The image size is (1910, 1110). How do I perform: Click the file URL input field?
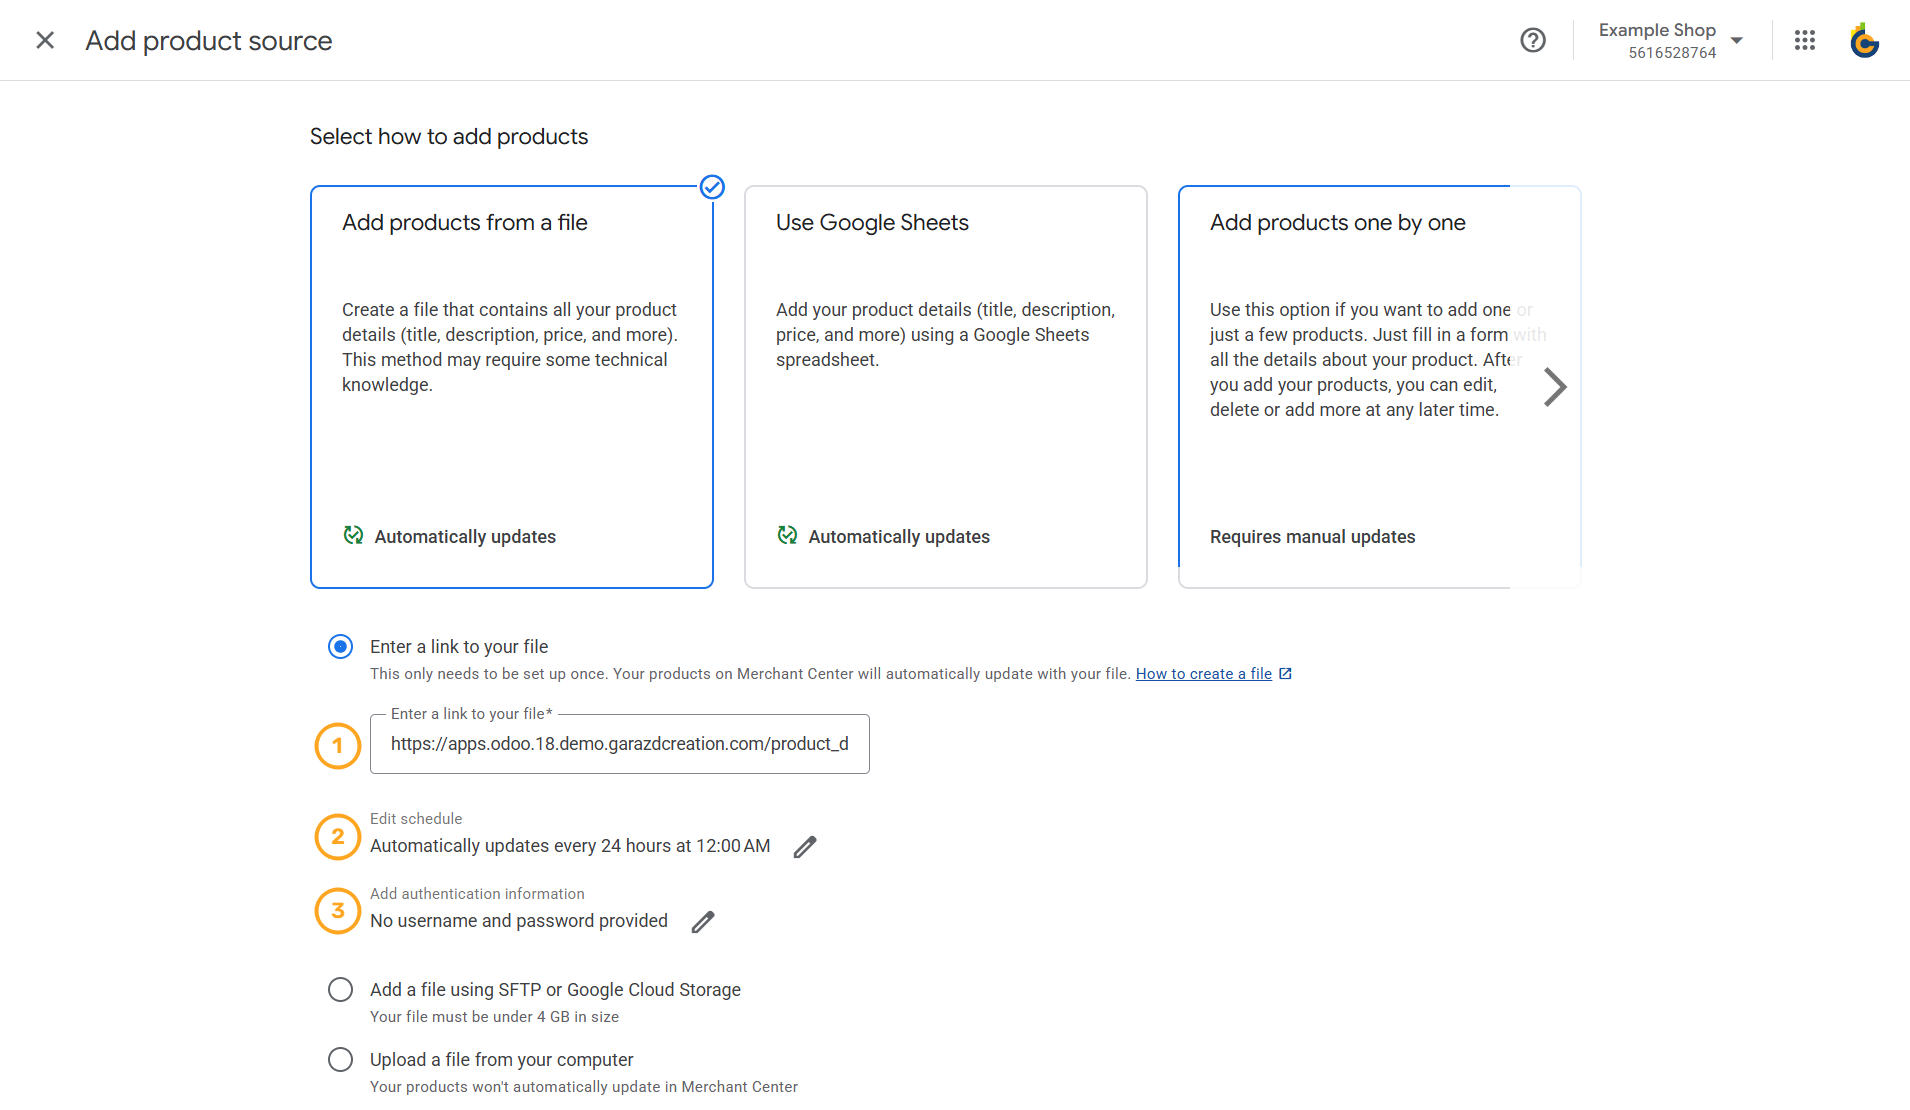point(619,744)
